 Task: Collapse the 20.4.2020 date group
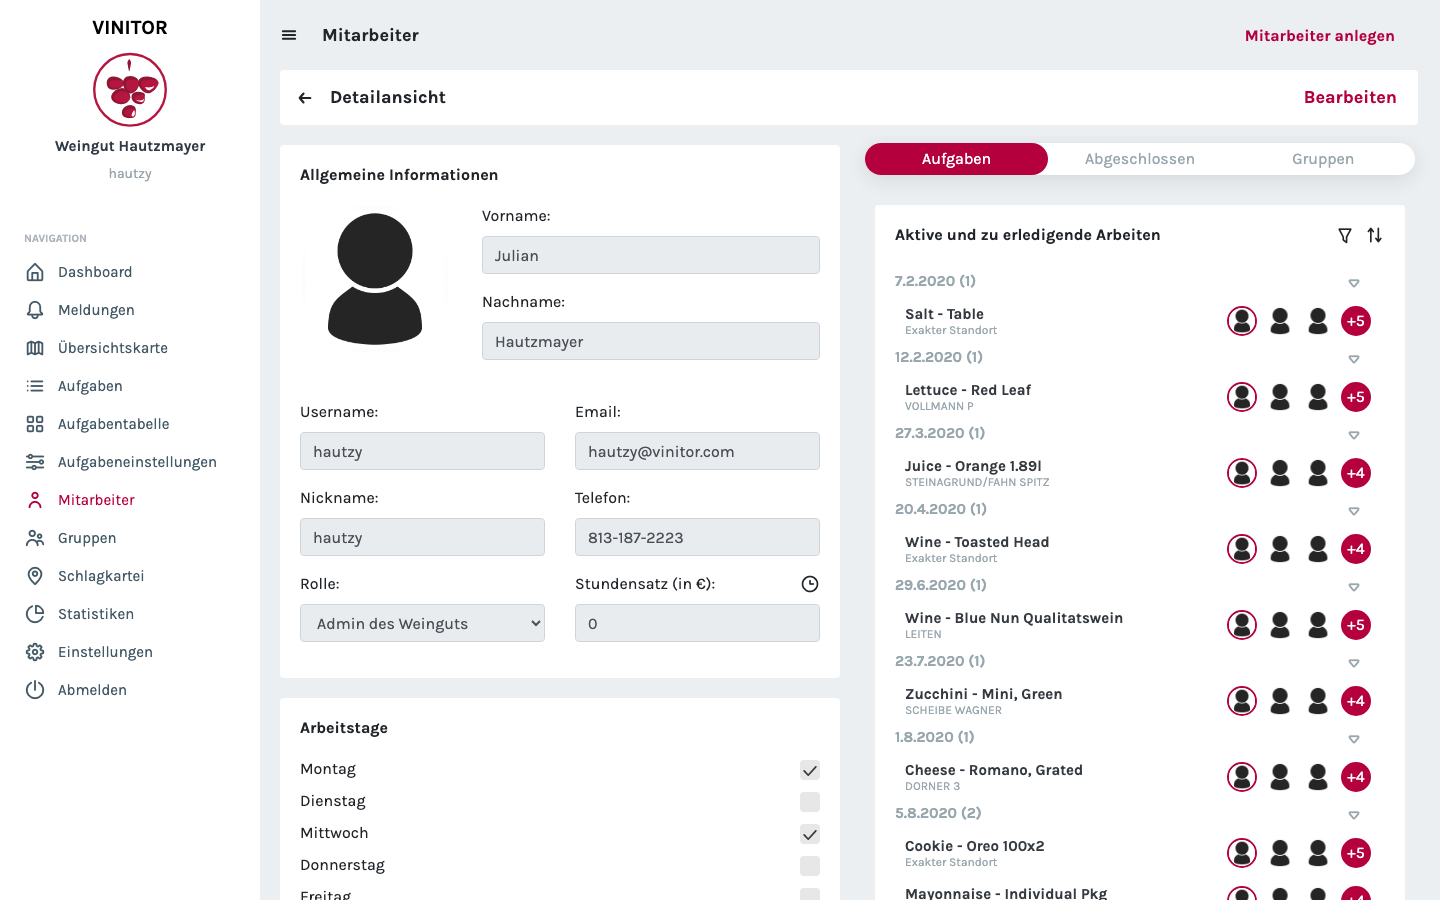click(x=1354, y=511)
